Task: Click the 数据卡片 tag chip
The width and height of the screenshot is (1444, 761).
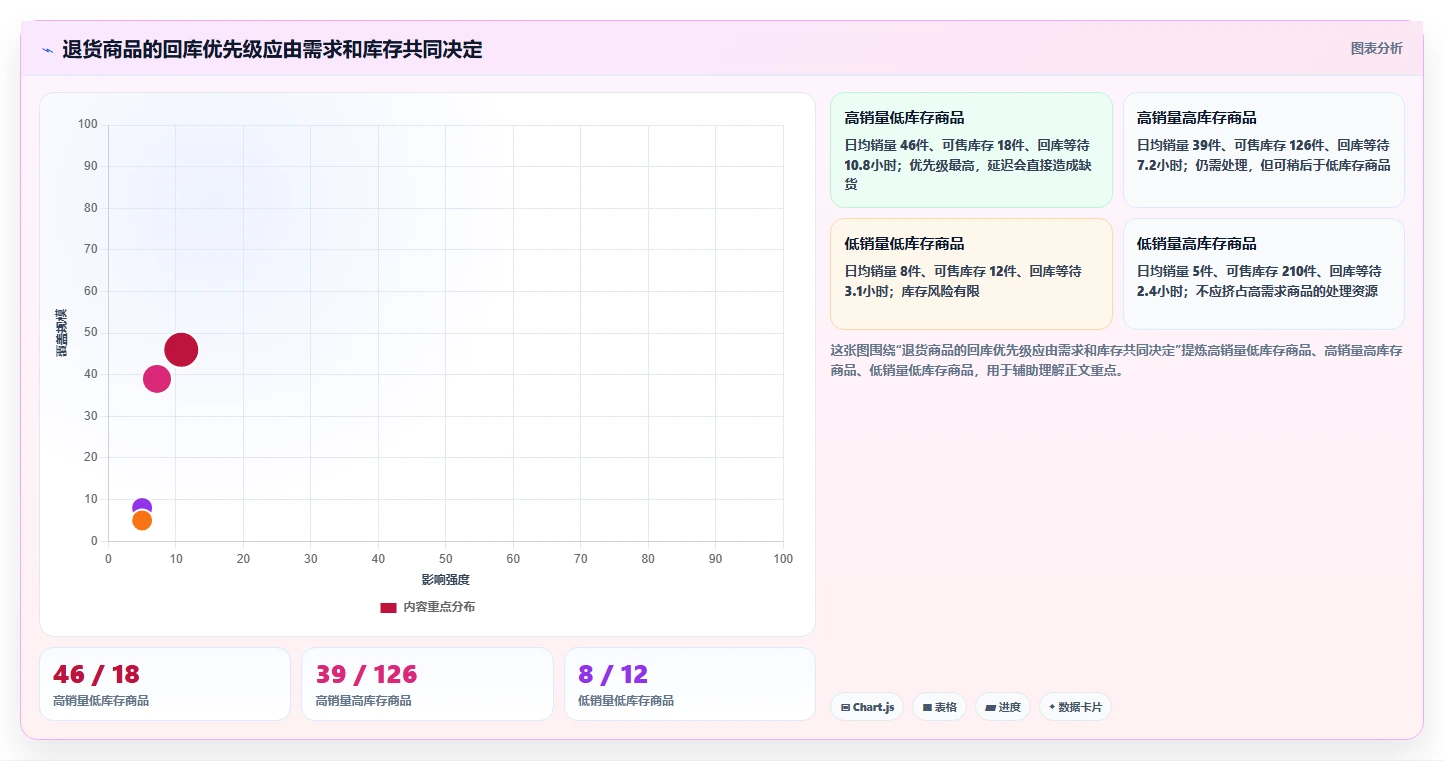Action: coord(1075,707)
